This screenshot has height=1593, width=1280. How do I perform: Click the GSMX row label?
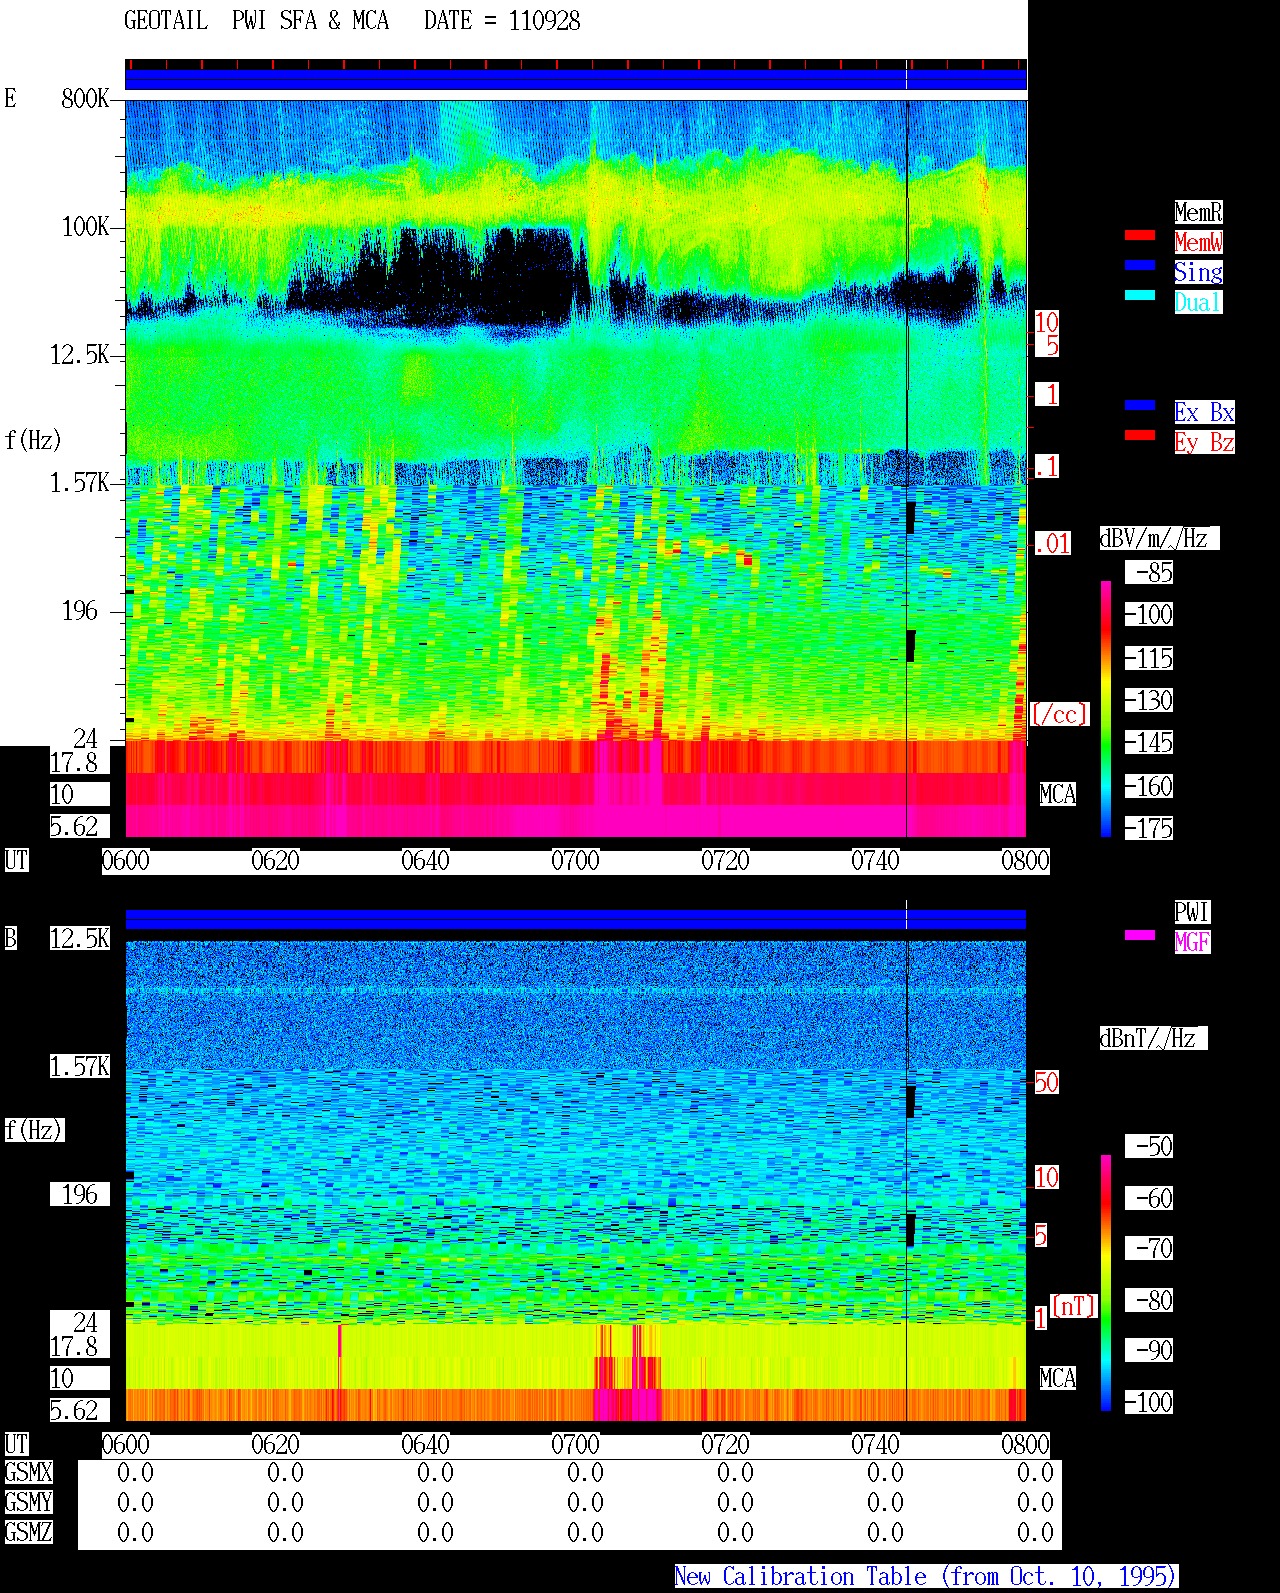click(x=28, y=1473)
